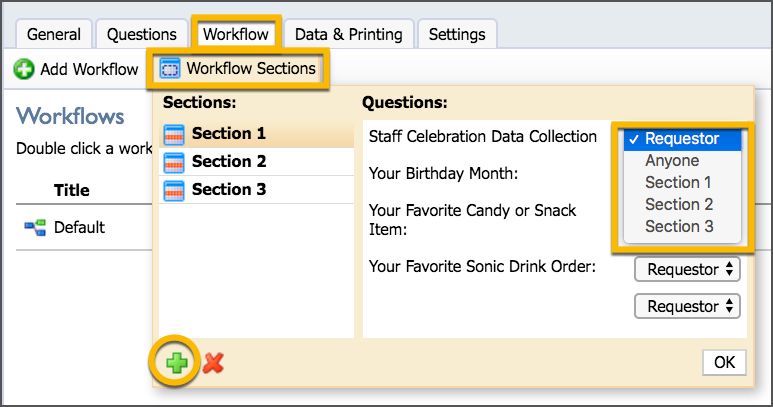
Task: Confirm with the OK button
Action: (x=724, y=362)
